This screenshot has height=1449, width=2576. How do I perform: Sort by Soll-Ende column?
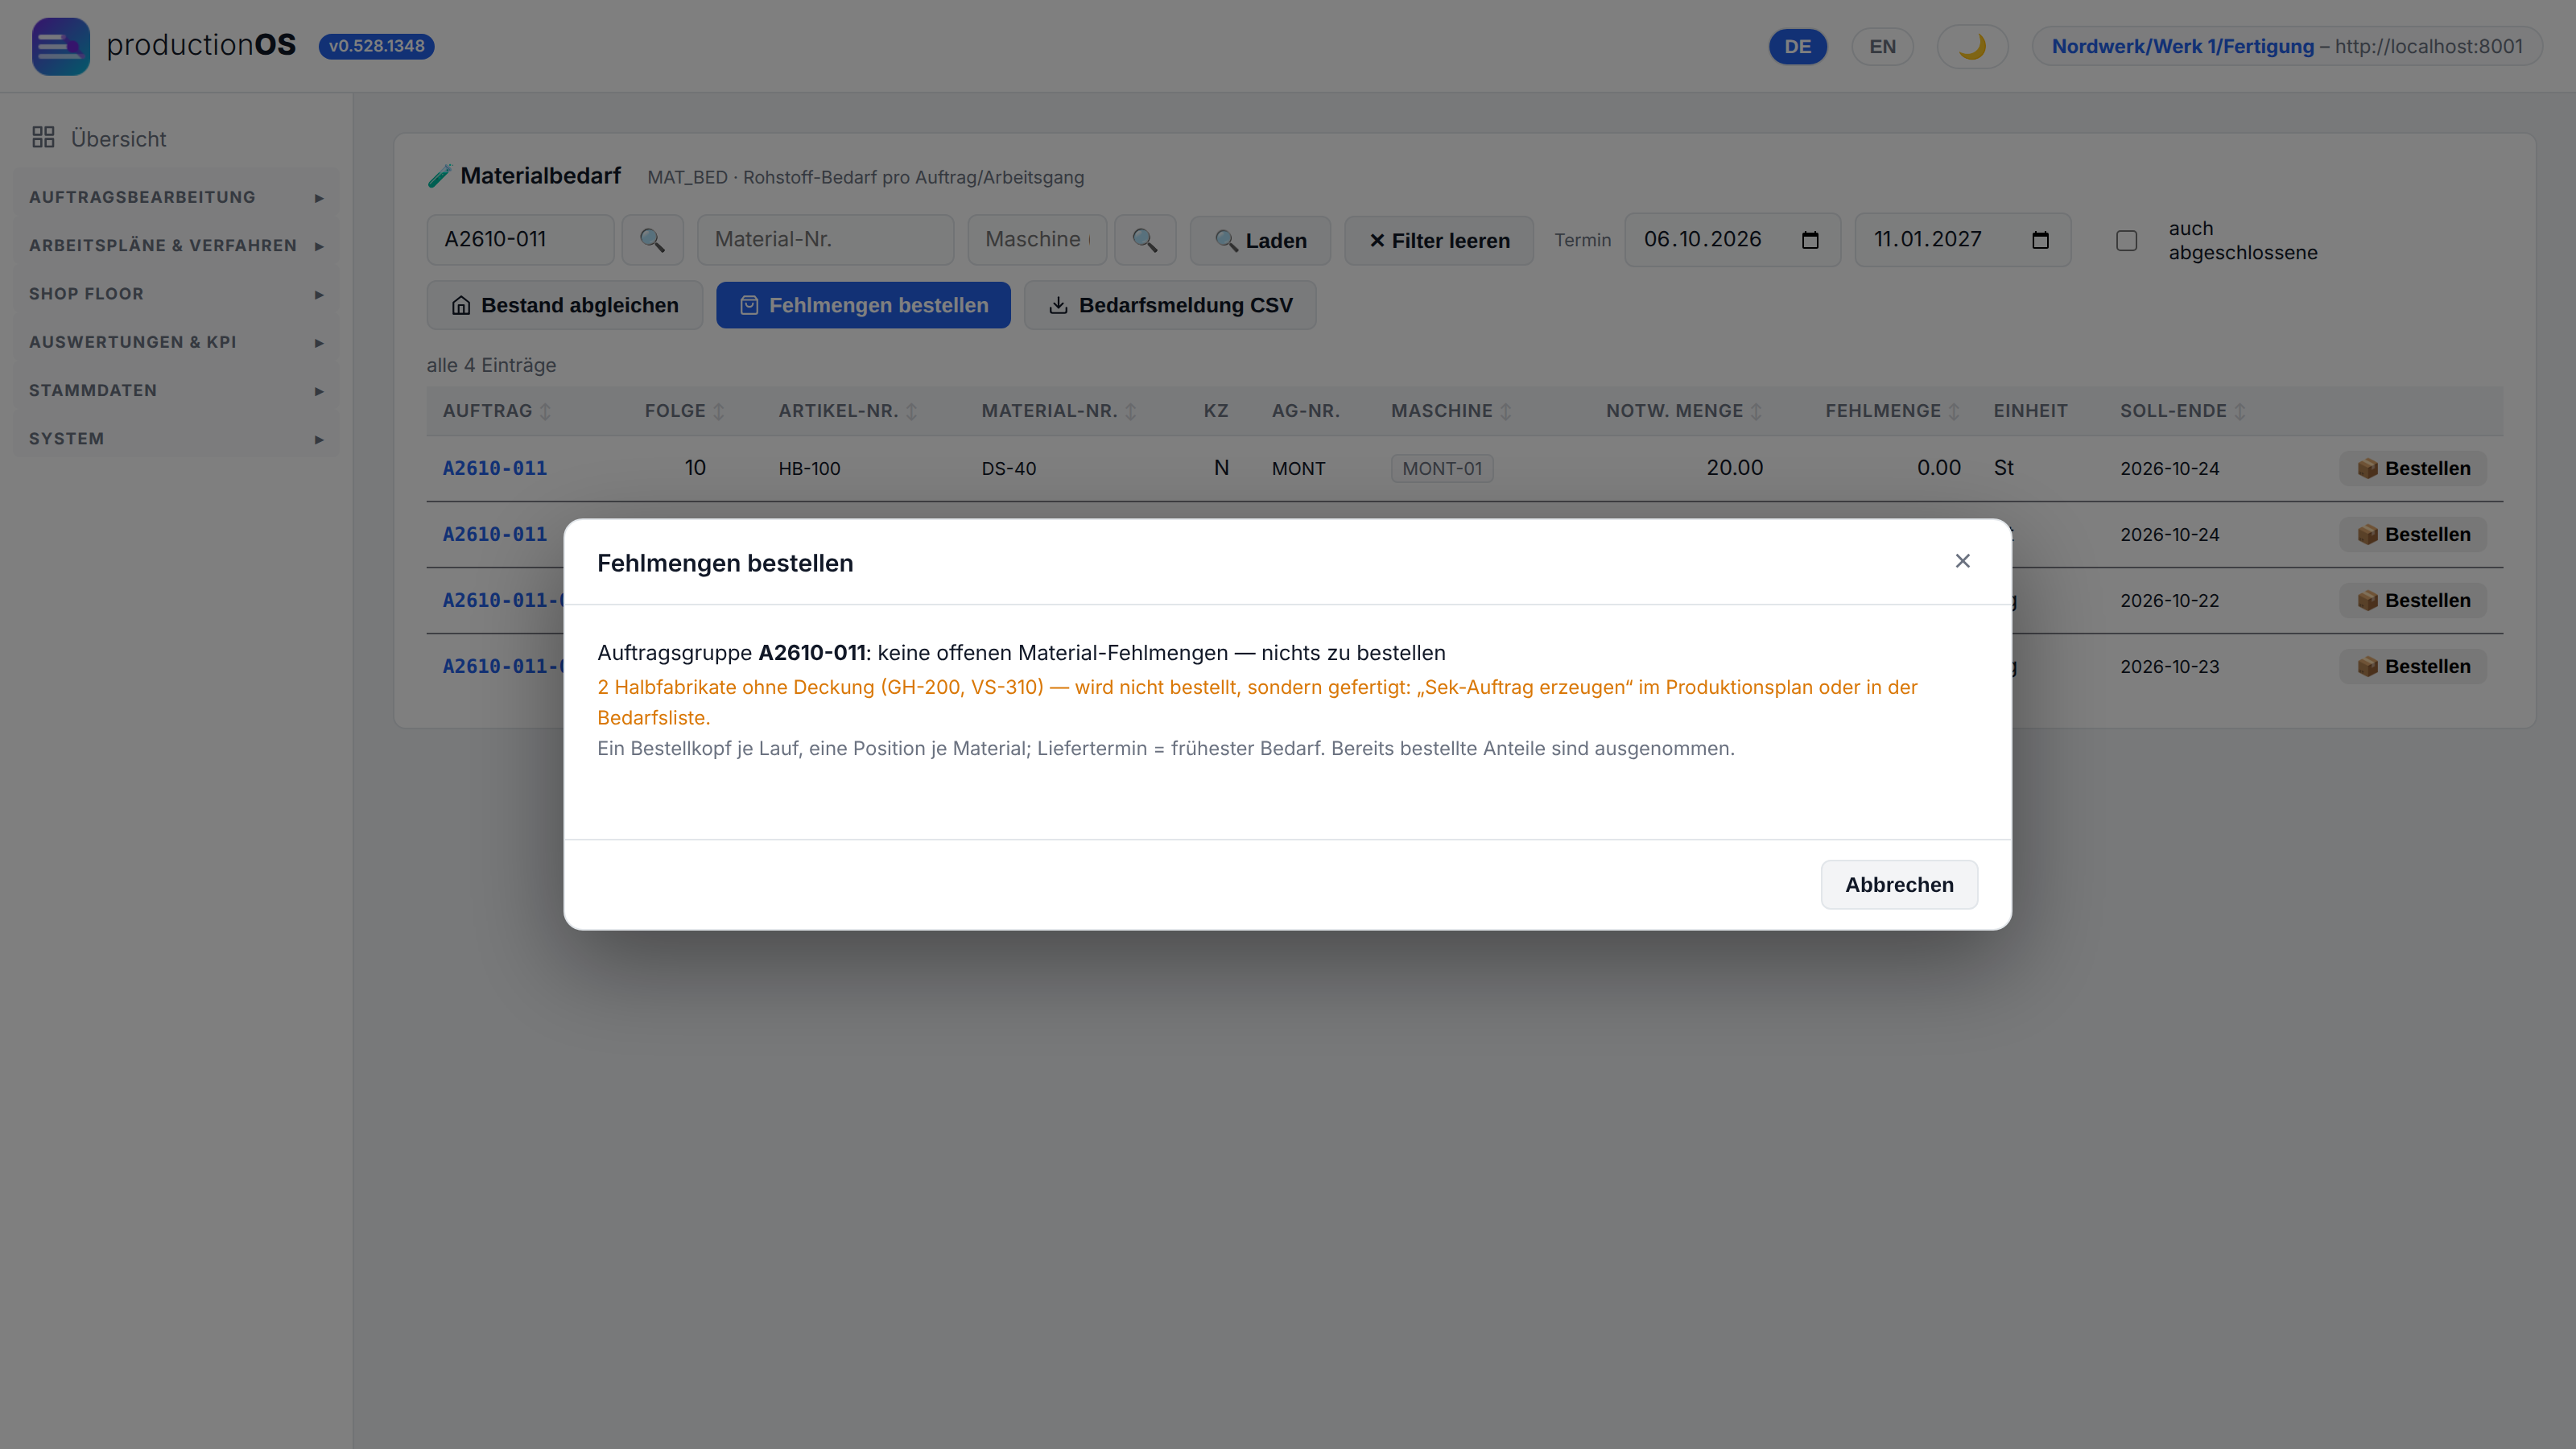[x=2183, y=411]
